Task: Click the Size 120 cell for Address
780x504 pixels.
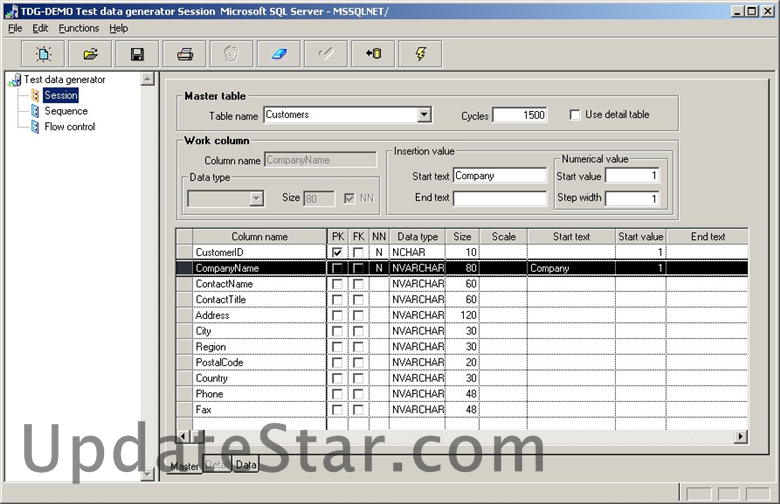Action: 462,315
